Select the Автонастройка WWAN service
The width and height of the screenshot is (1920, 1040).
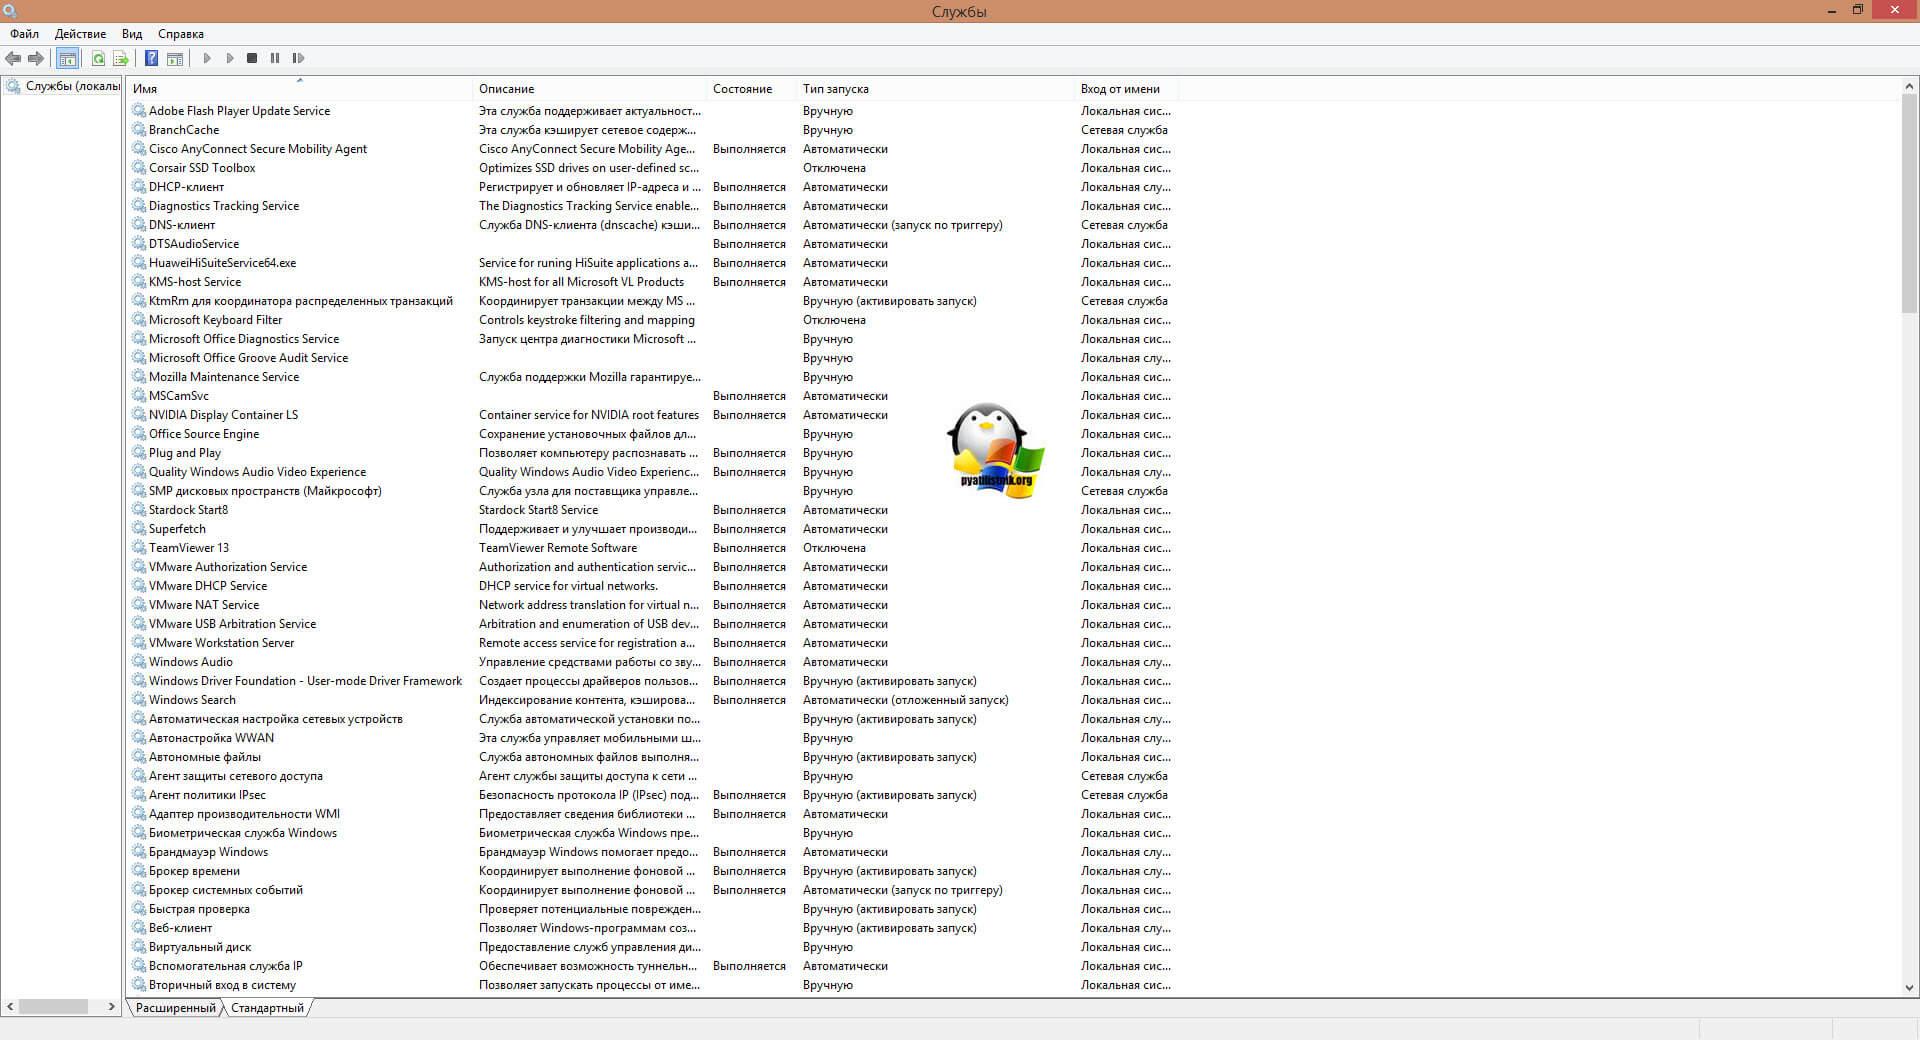[211, 738]
